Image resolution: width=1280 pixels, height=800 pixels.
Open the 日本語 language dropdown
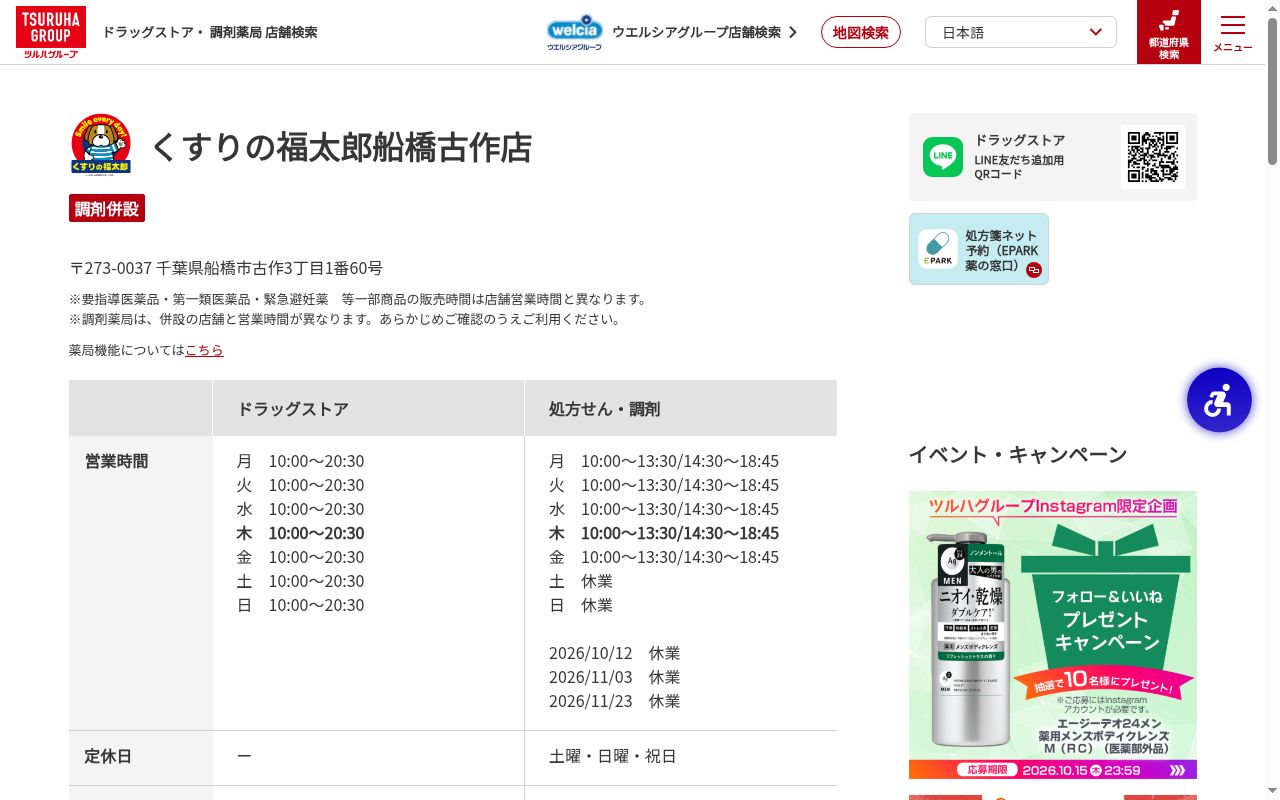[x=1021, y=32]
